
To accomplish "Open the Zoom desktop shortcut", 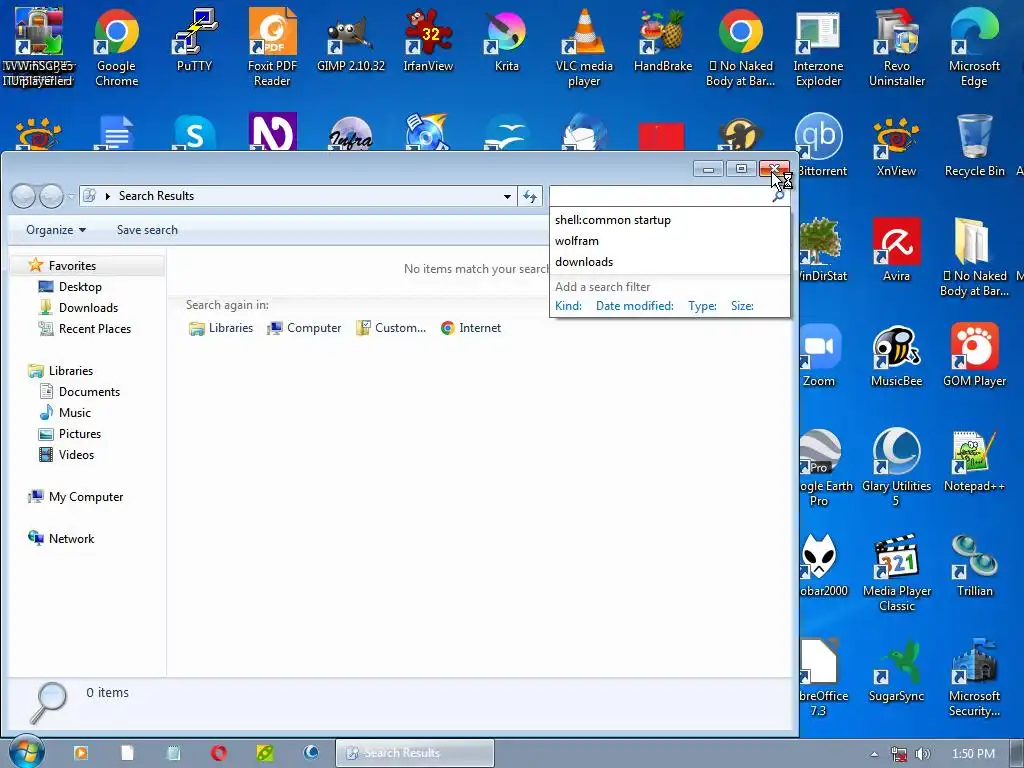I will 819,356.
